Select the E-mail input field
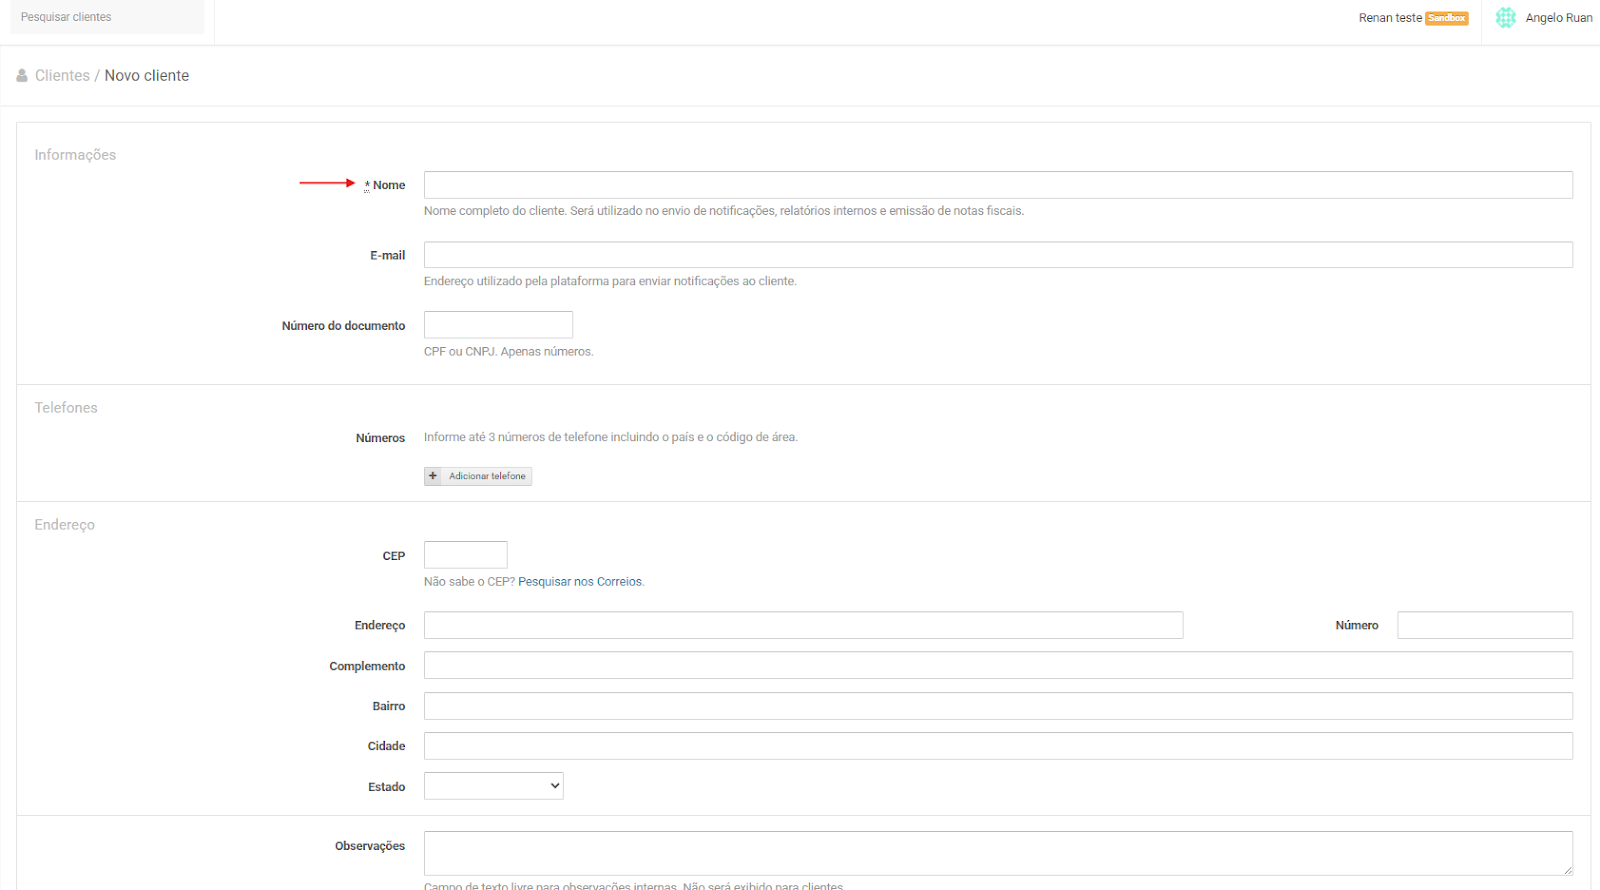 tap(997, 255)
